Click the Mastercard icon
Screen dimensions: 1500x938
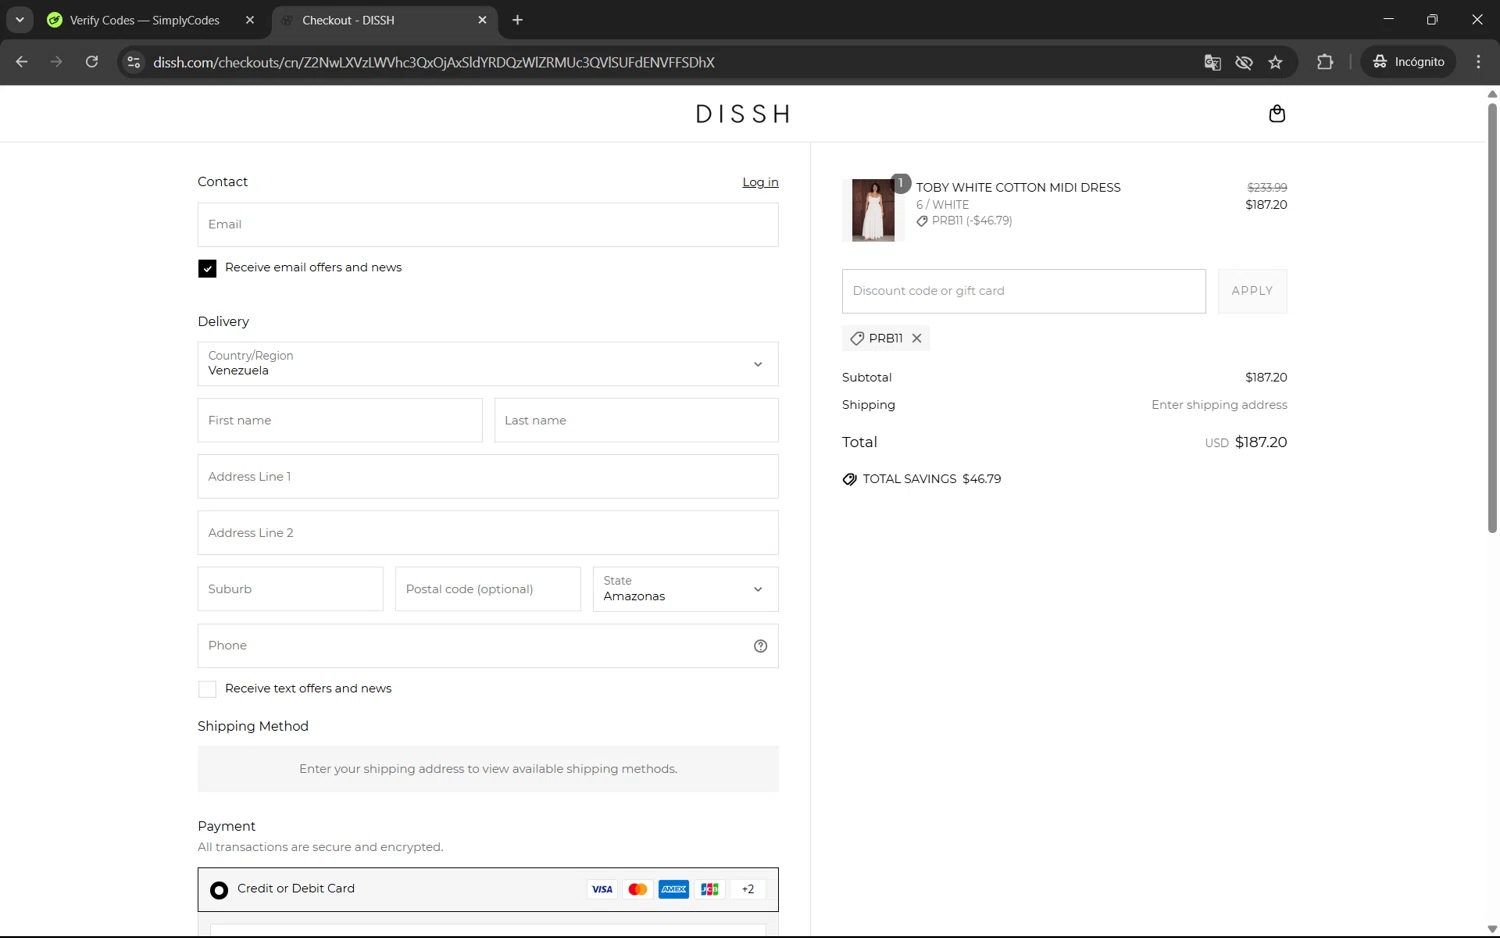638,889
